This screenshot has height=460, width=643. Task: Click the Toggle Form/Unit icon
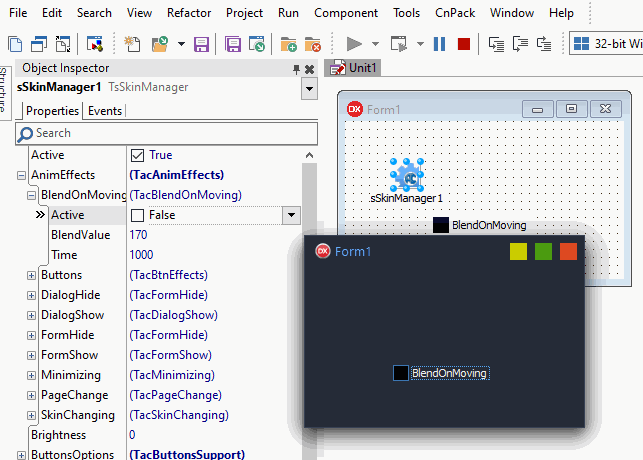pyautogui.click(x=63, y=44)
